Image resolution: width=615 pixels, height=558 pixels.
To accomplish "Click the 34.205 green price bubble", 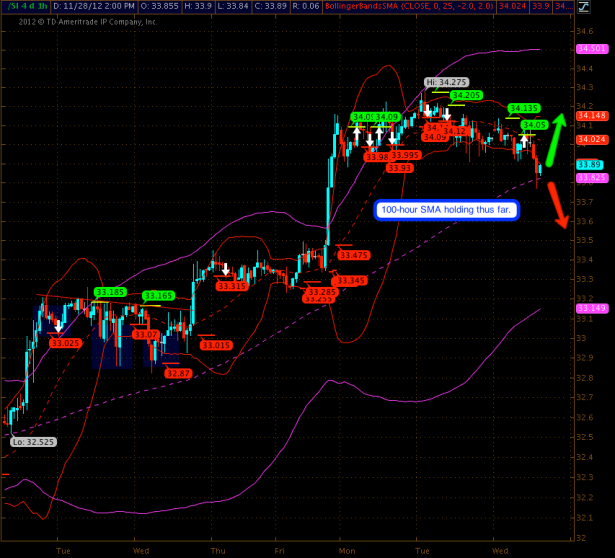I will (466, 96).
